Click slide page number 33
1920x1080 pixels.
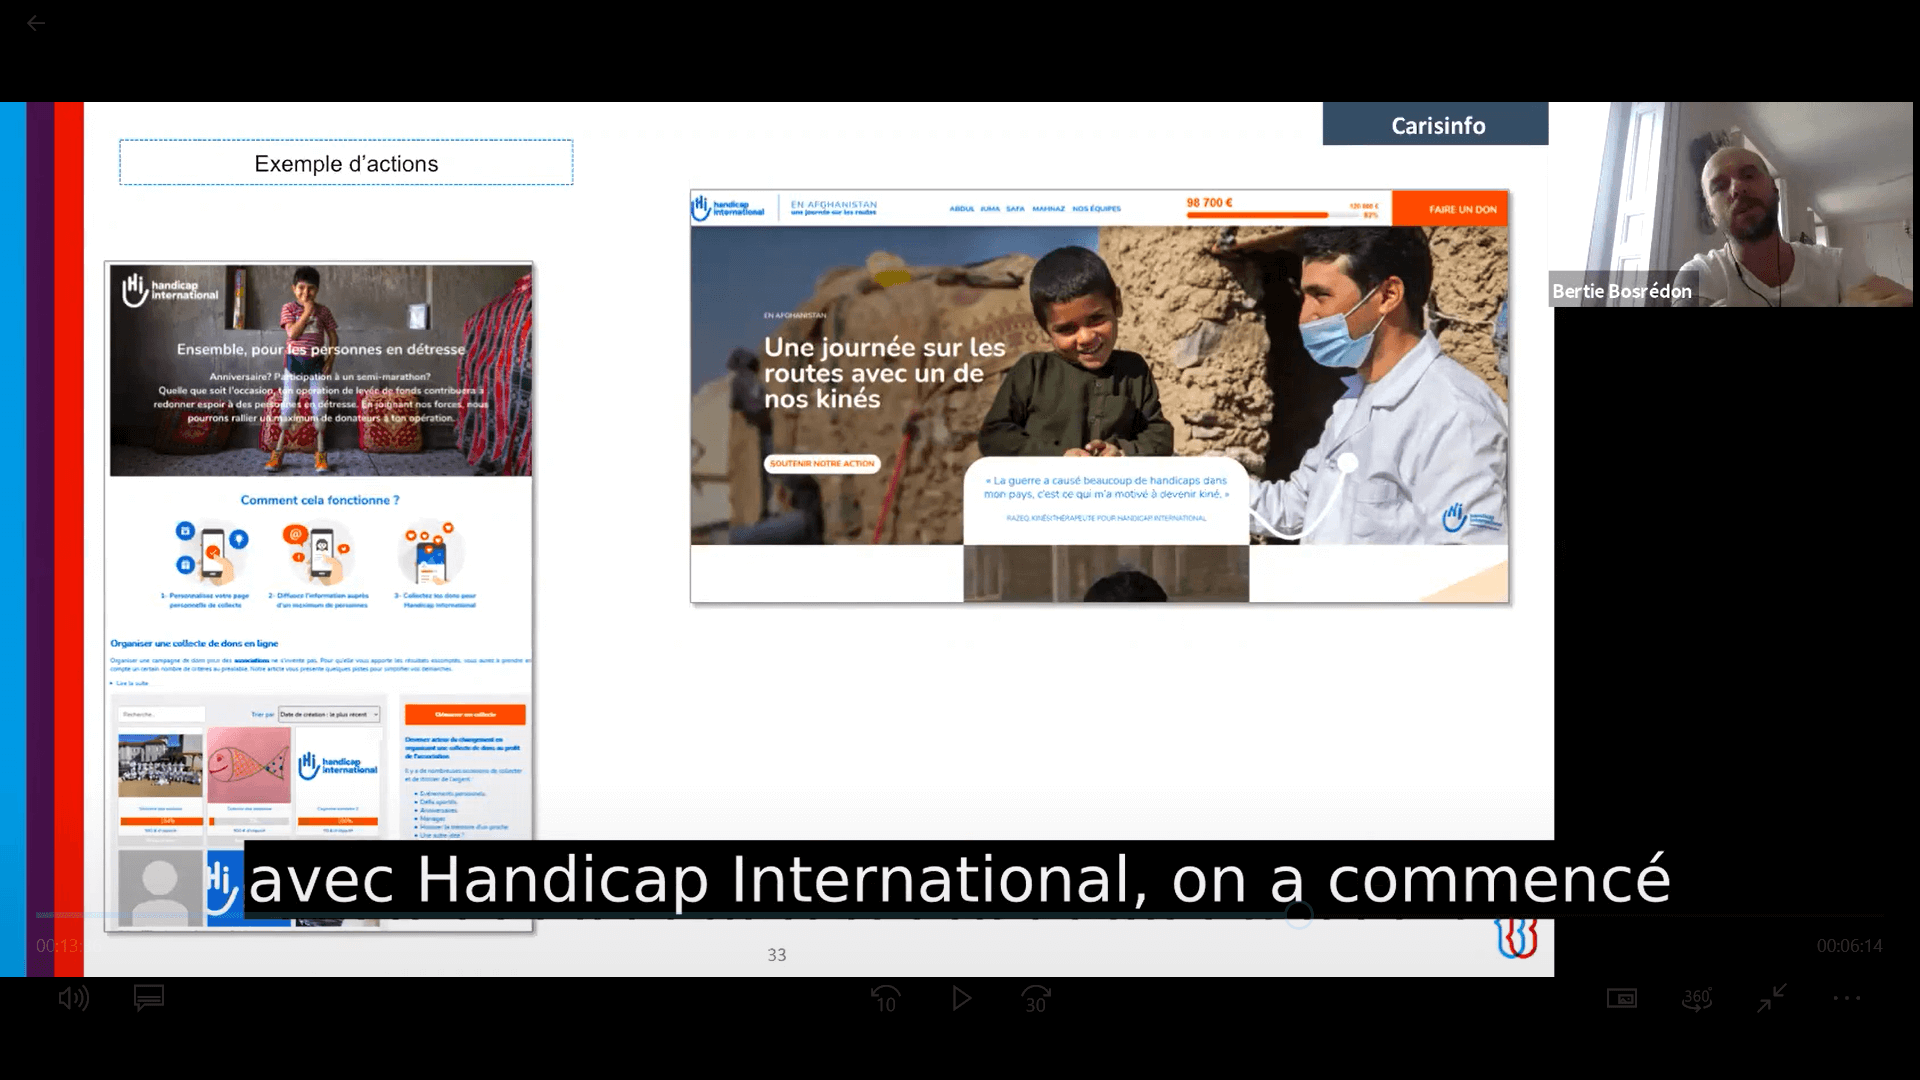[777, 955]
